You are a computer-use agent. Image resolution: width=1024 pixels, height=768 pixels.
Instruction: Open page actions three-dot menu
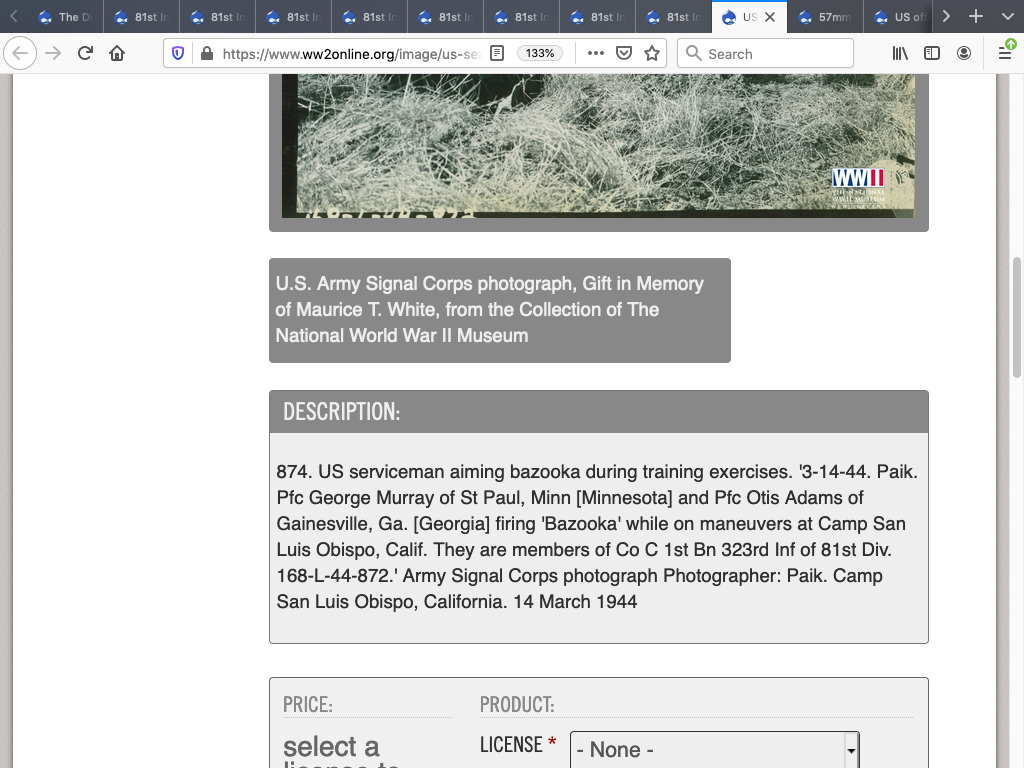[596, 54]
